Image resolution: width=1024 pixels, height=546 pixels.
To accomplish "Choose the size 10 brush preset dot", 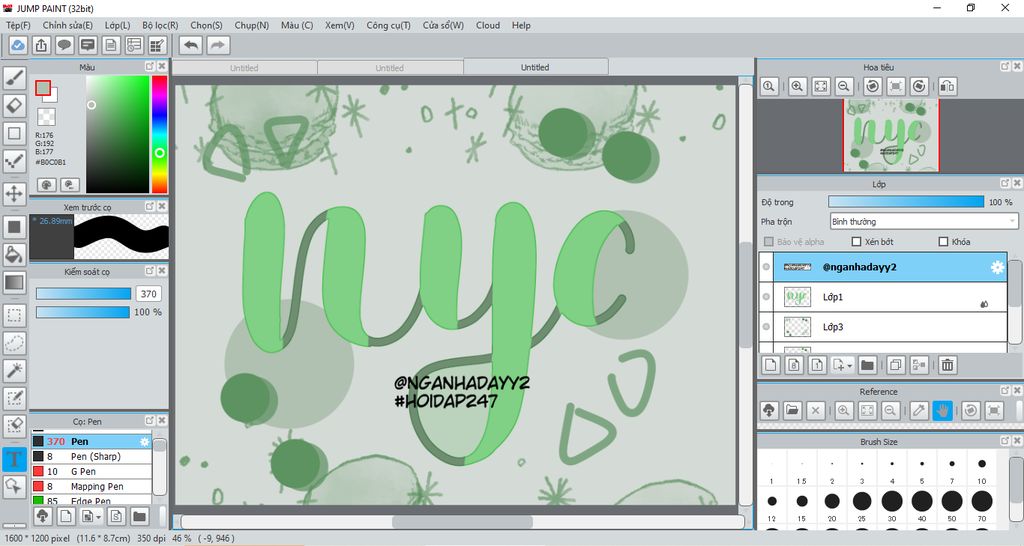I will [x=982, y=464].
